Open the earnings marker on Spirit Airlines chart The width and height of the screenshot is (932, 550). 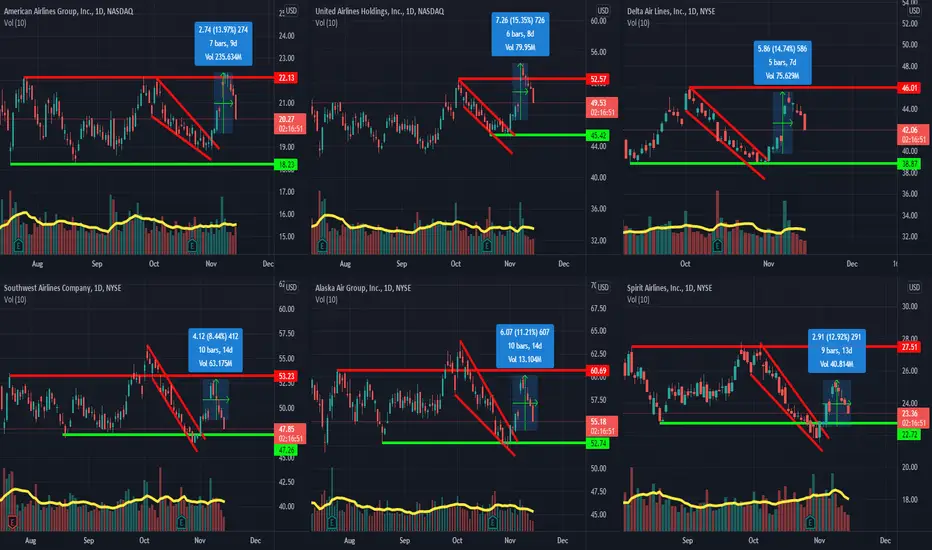coord(810,522)
